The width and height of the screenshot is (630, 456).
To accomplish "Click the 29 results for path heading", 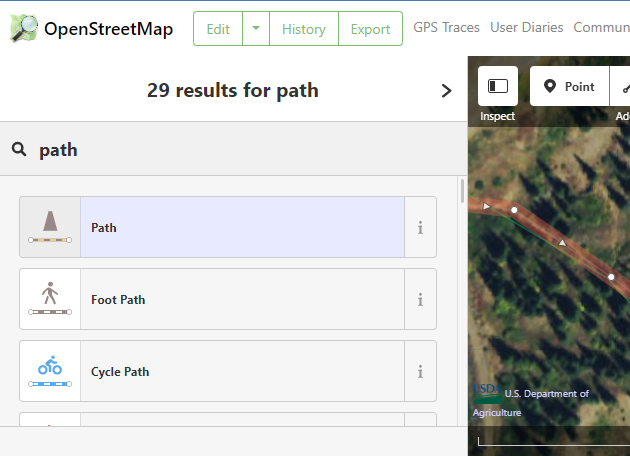I will pyautogui.click(x=233, y=90).
